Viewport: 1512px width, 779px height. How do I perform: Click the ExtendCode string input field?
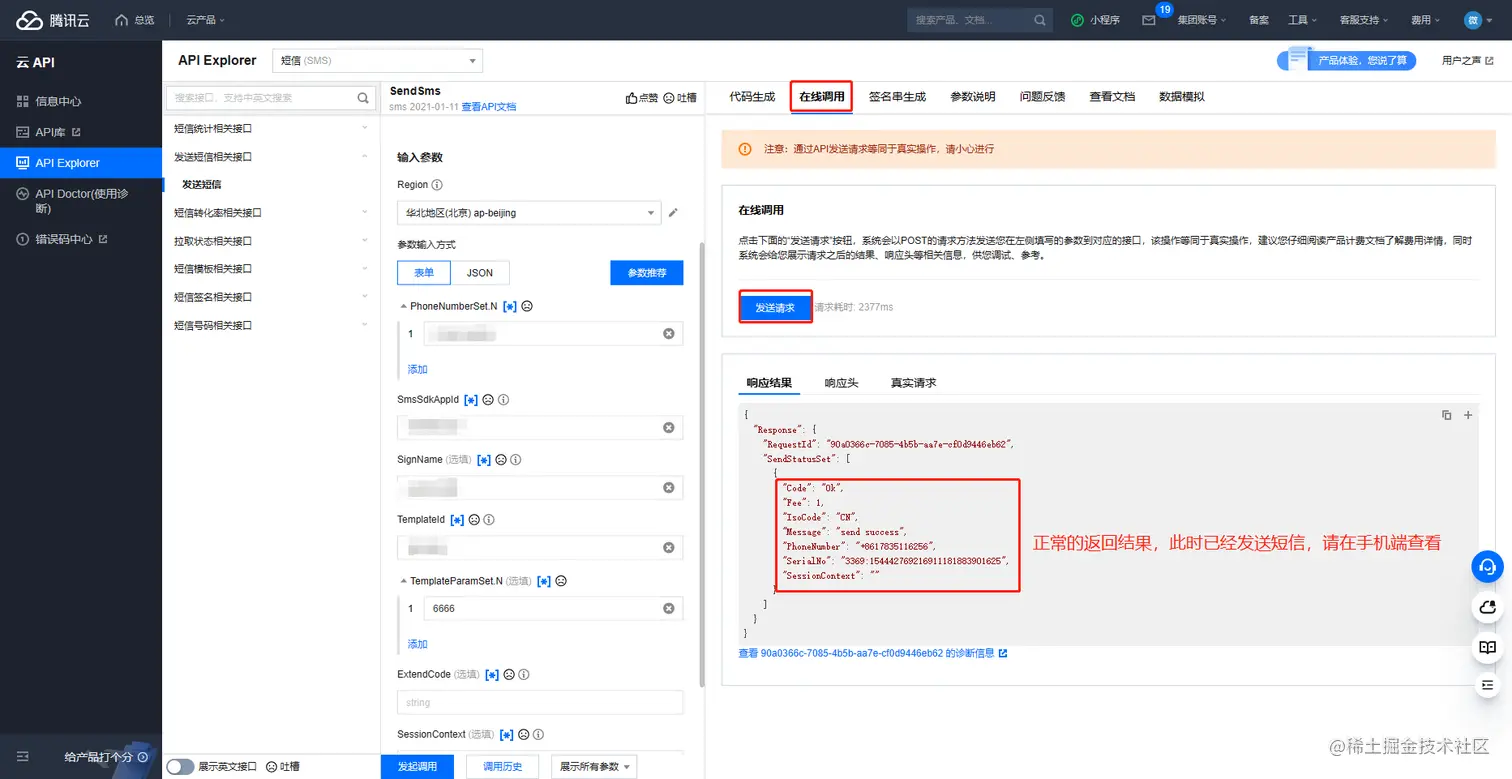(540, 702)
